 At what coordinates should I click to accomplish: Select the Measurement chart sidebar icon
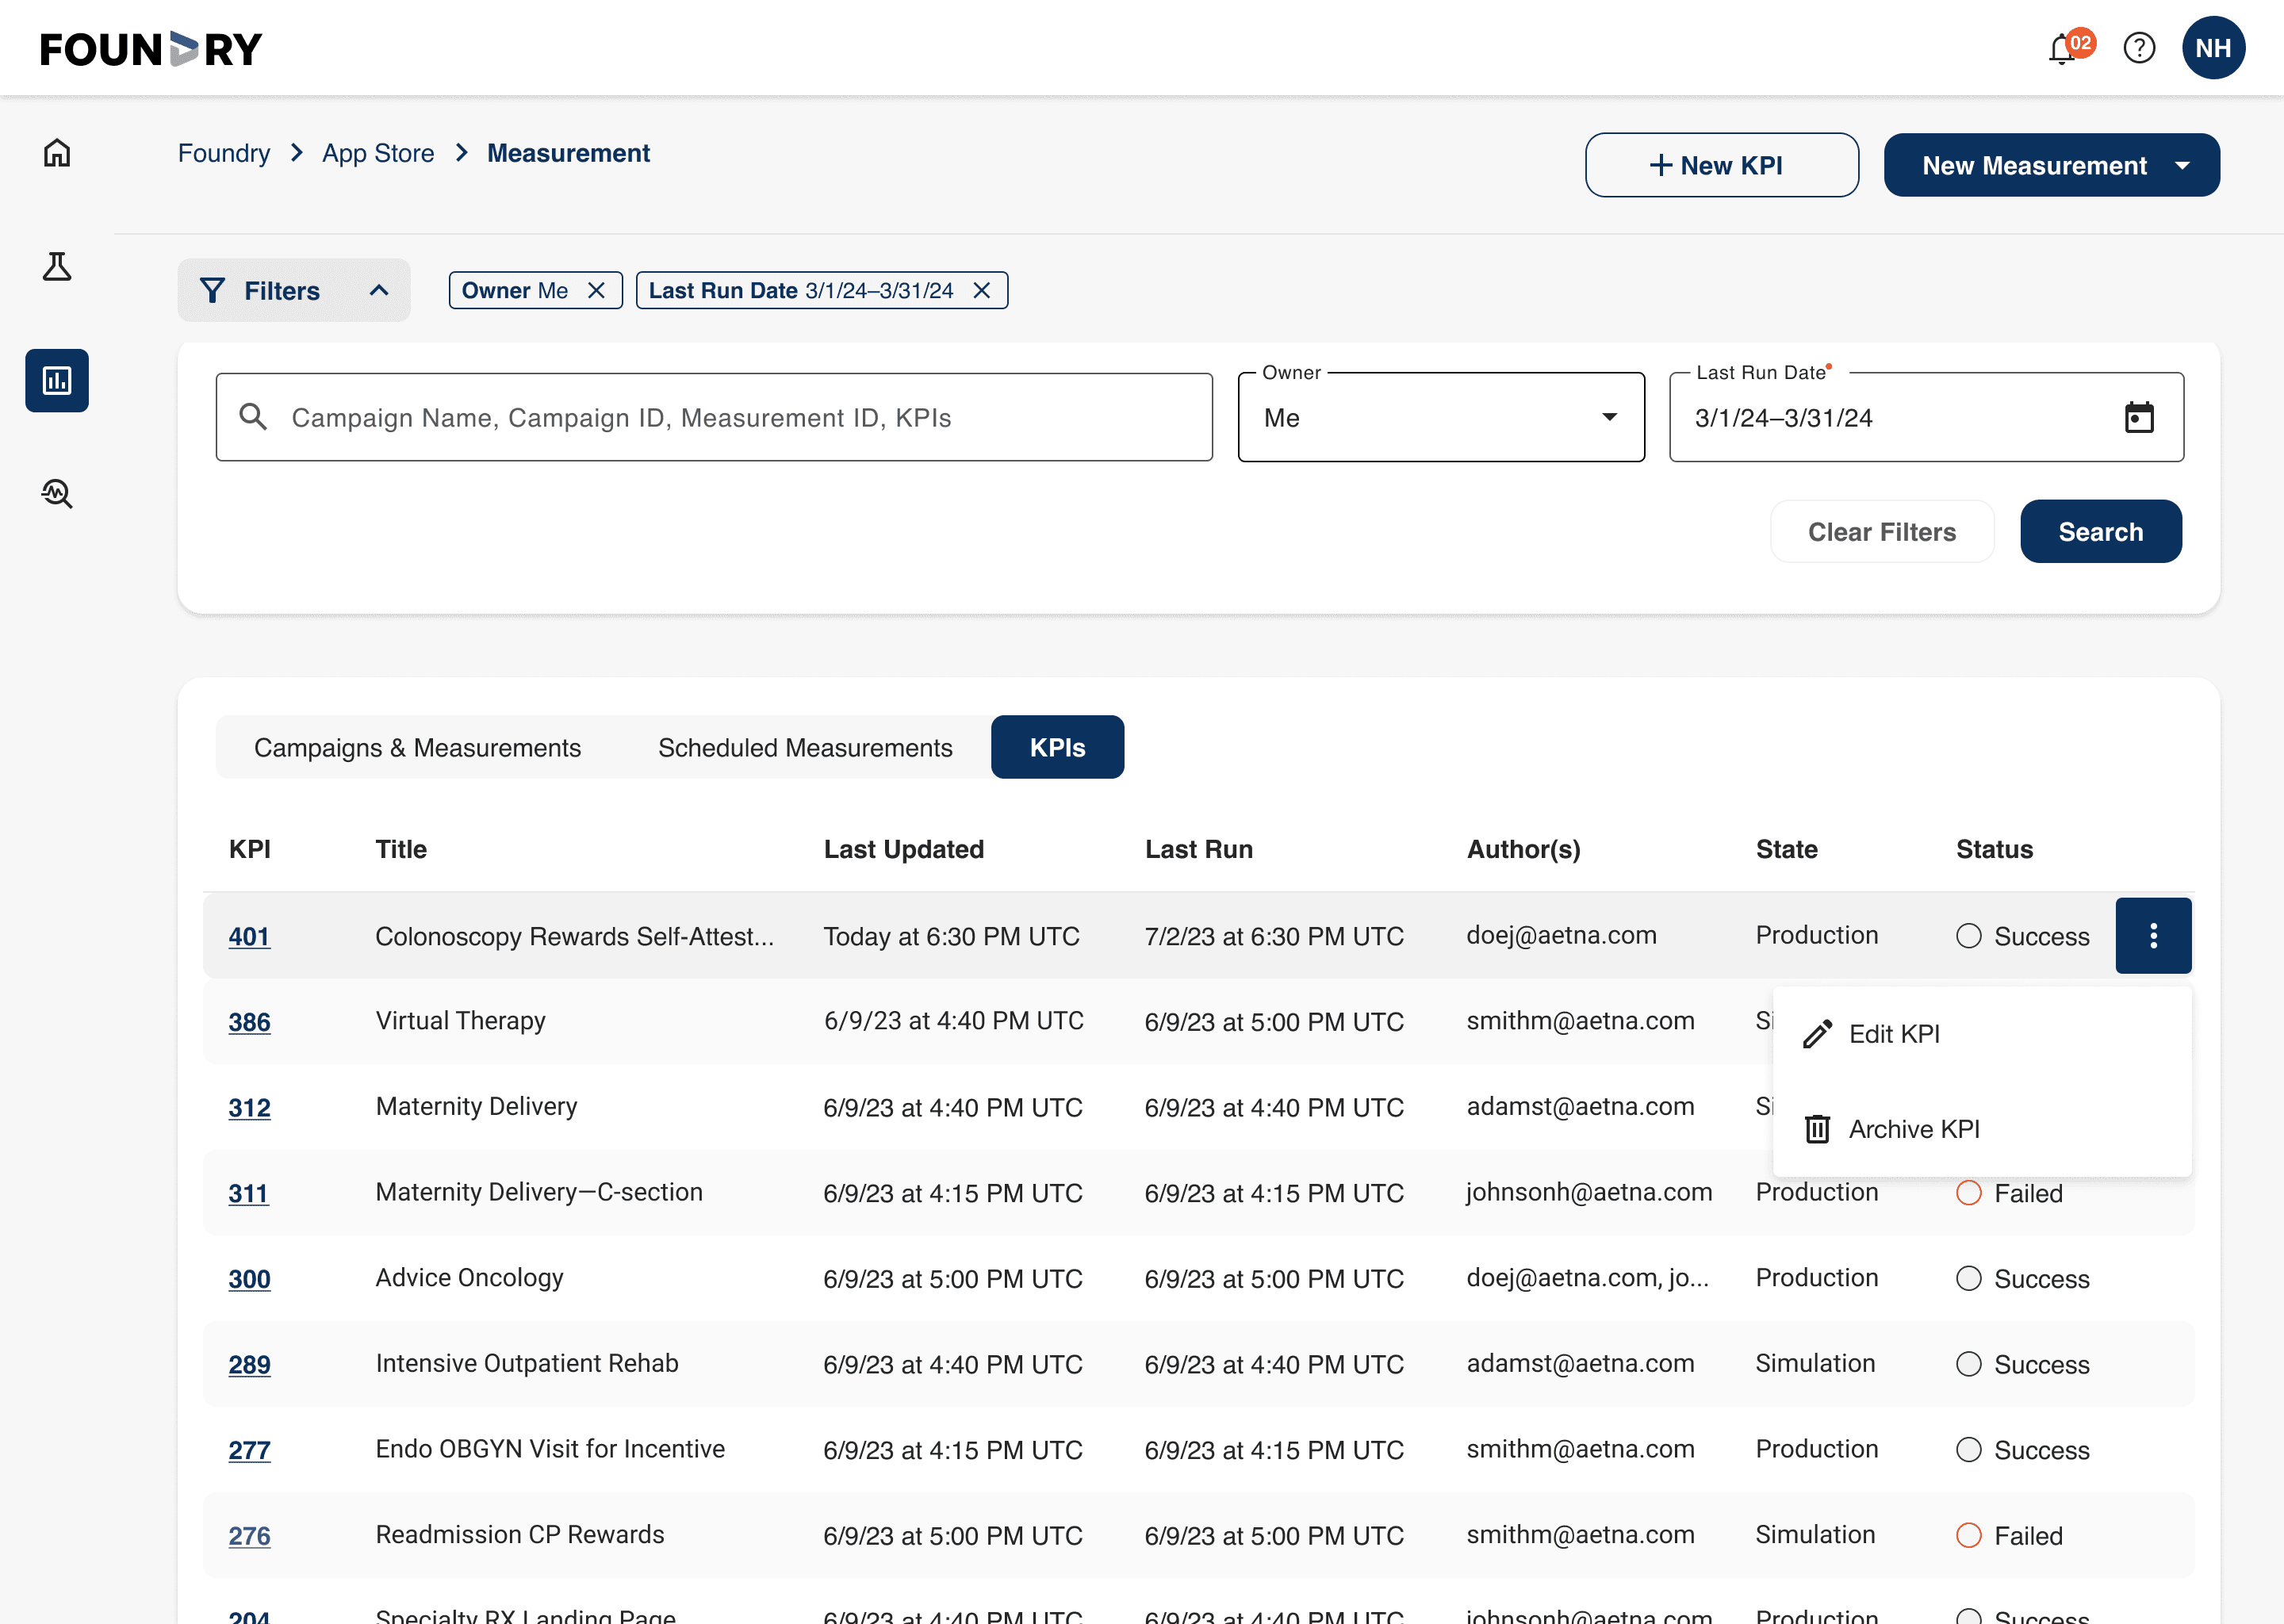57,381
